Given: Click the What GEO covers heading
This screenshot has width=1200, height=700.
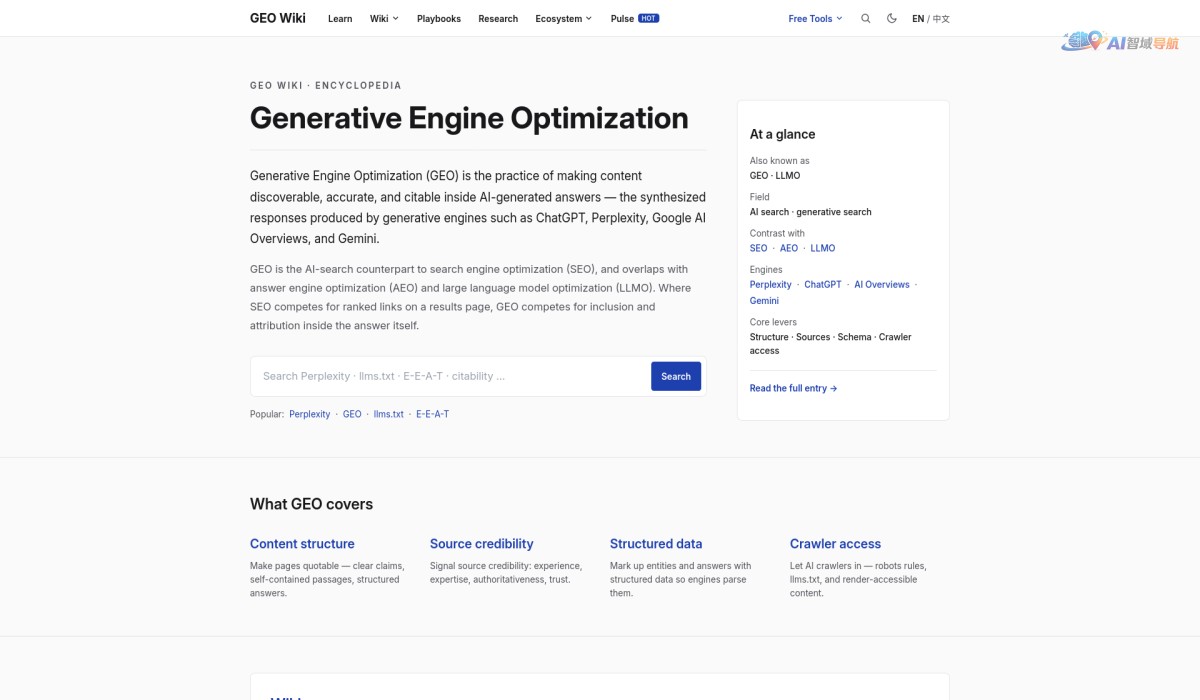Looking at the screenshot, I should (x=311, y=504).
